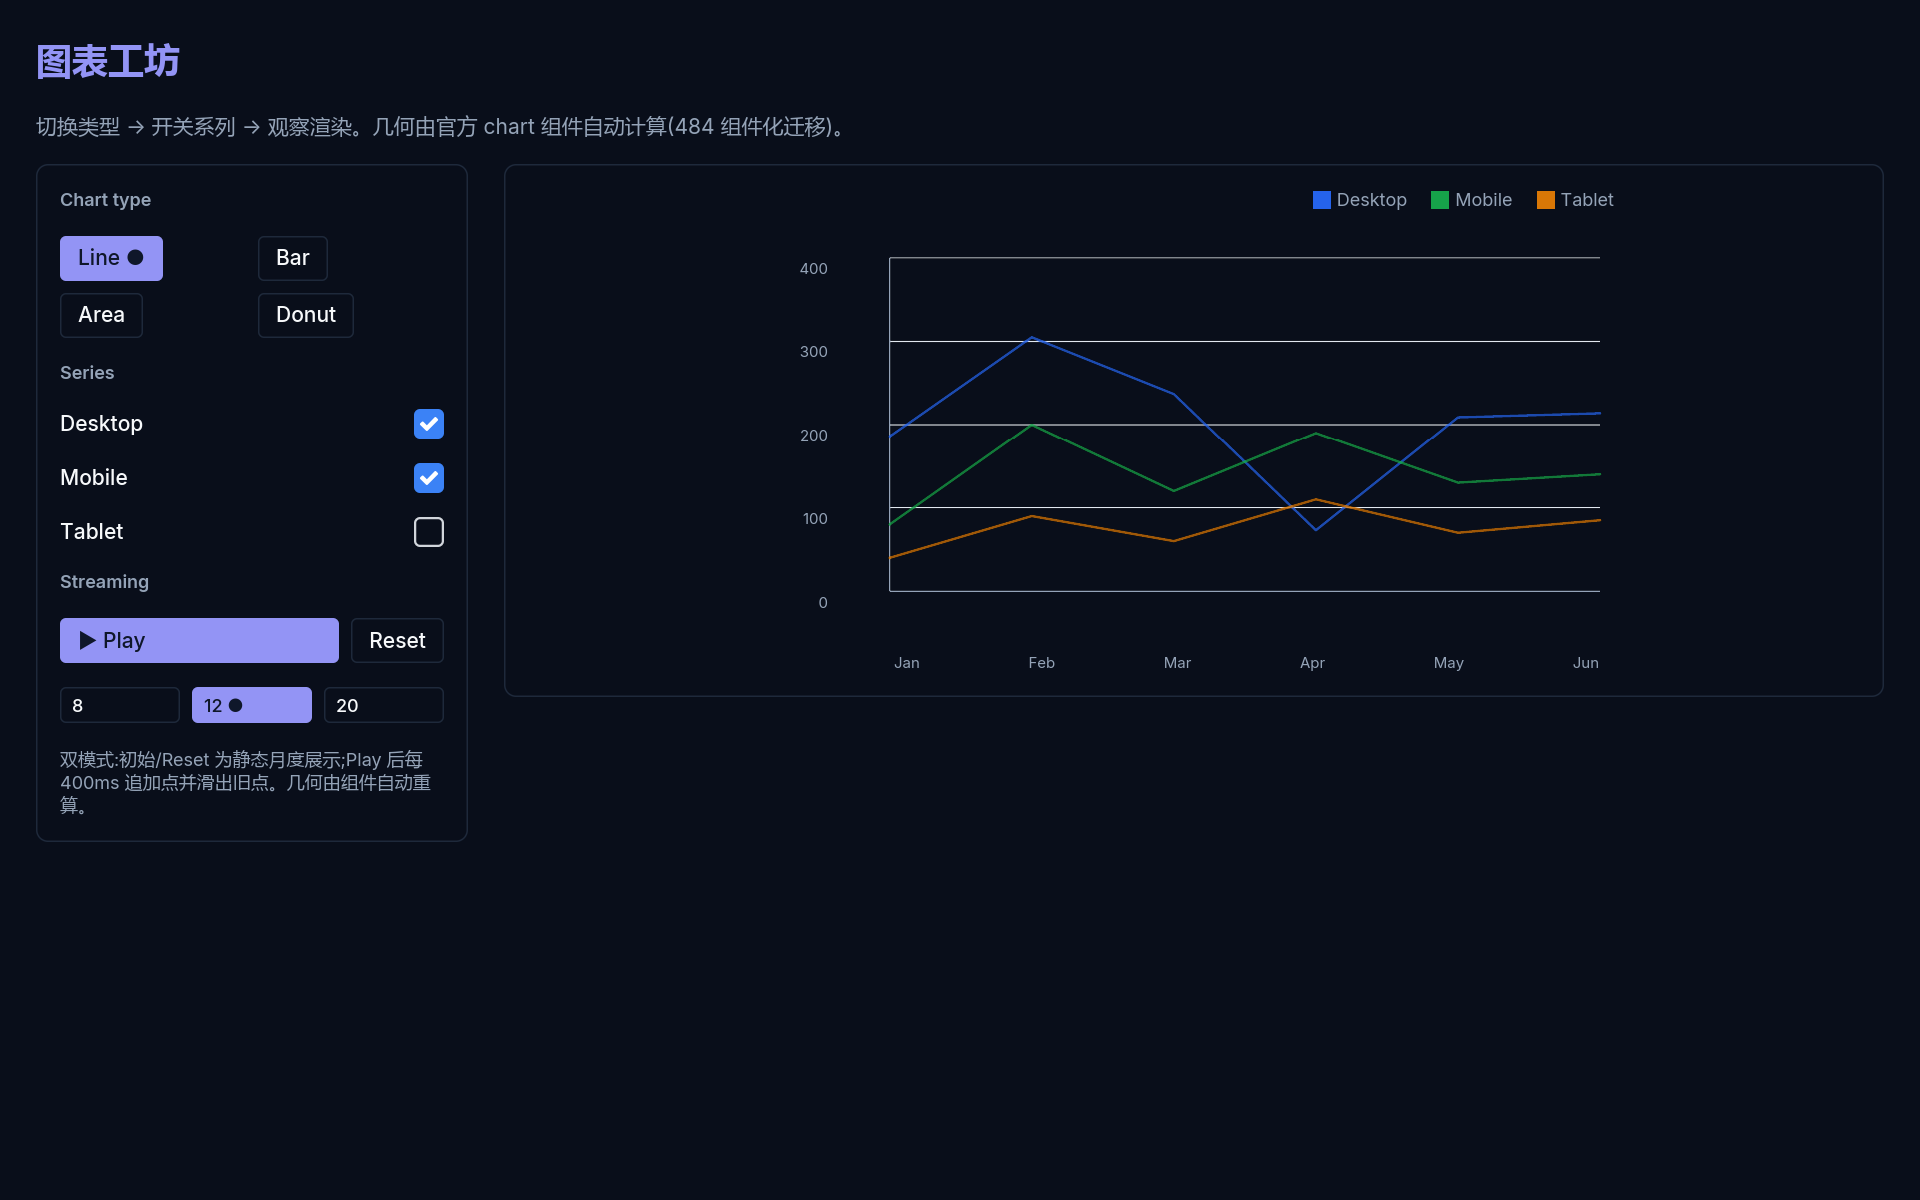Enable the Tablet series checkbox

429,532
